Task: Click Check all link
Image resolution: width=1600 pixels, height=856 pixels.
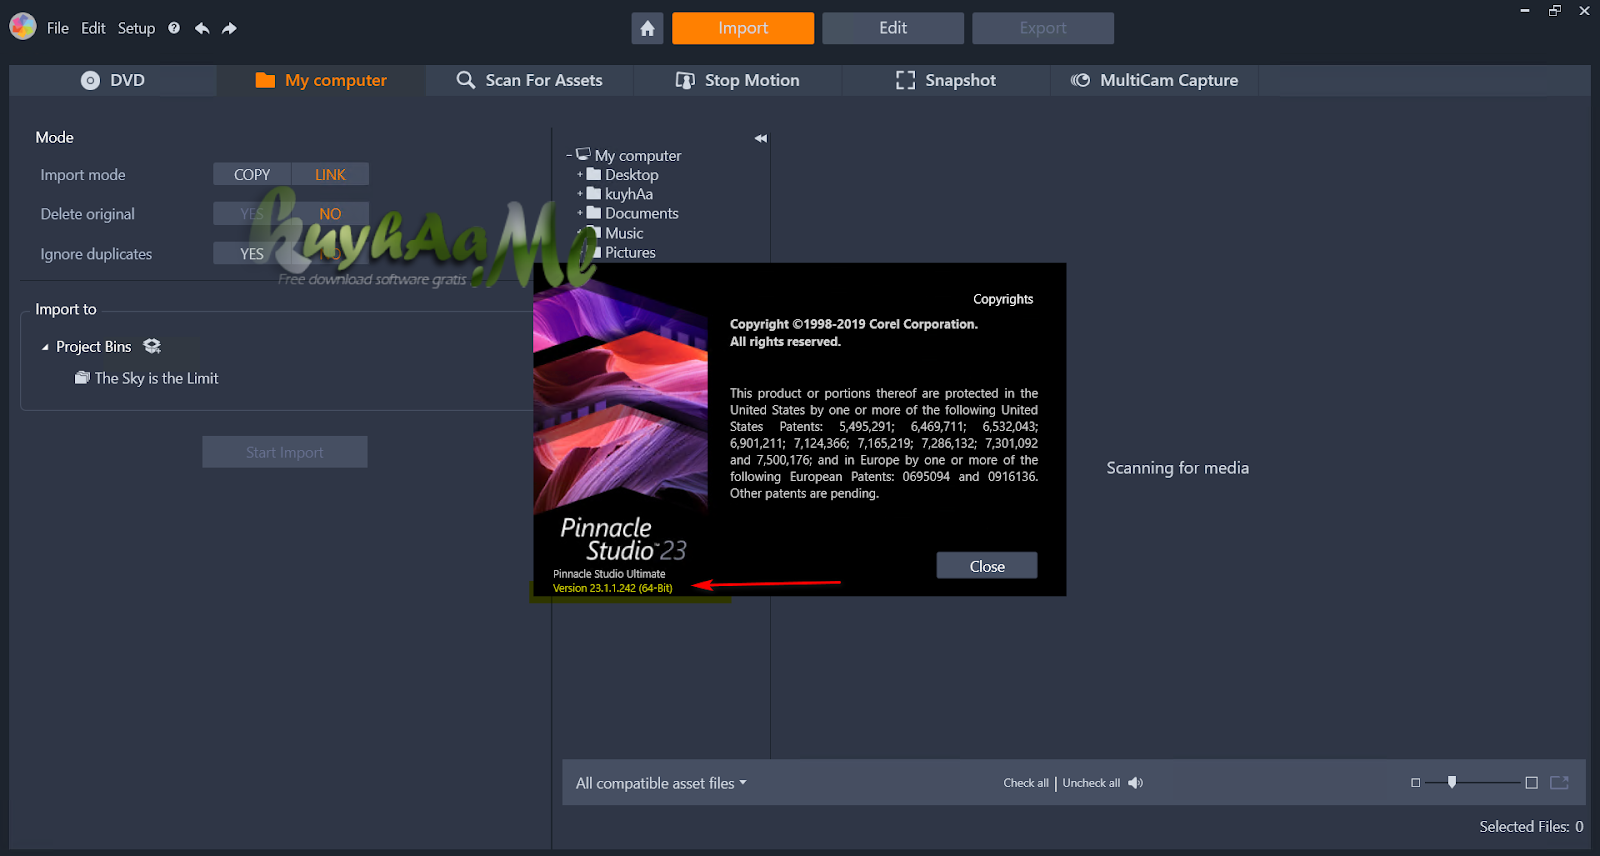Action: coord(1026,783)
